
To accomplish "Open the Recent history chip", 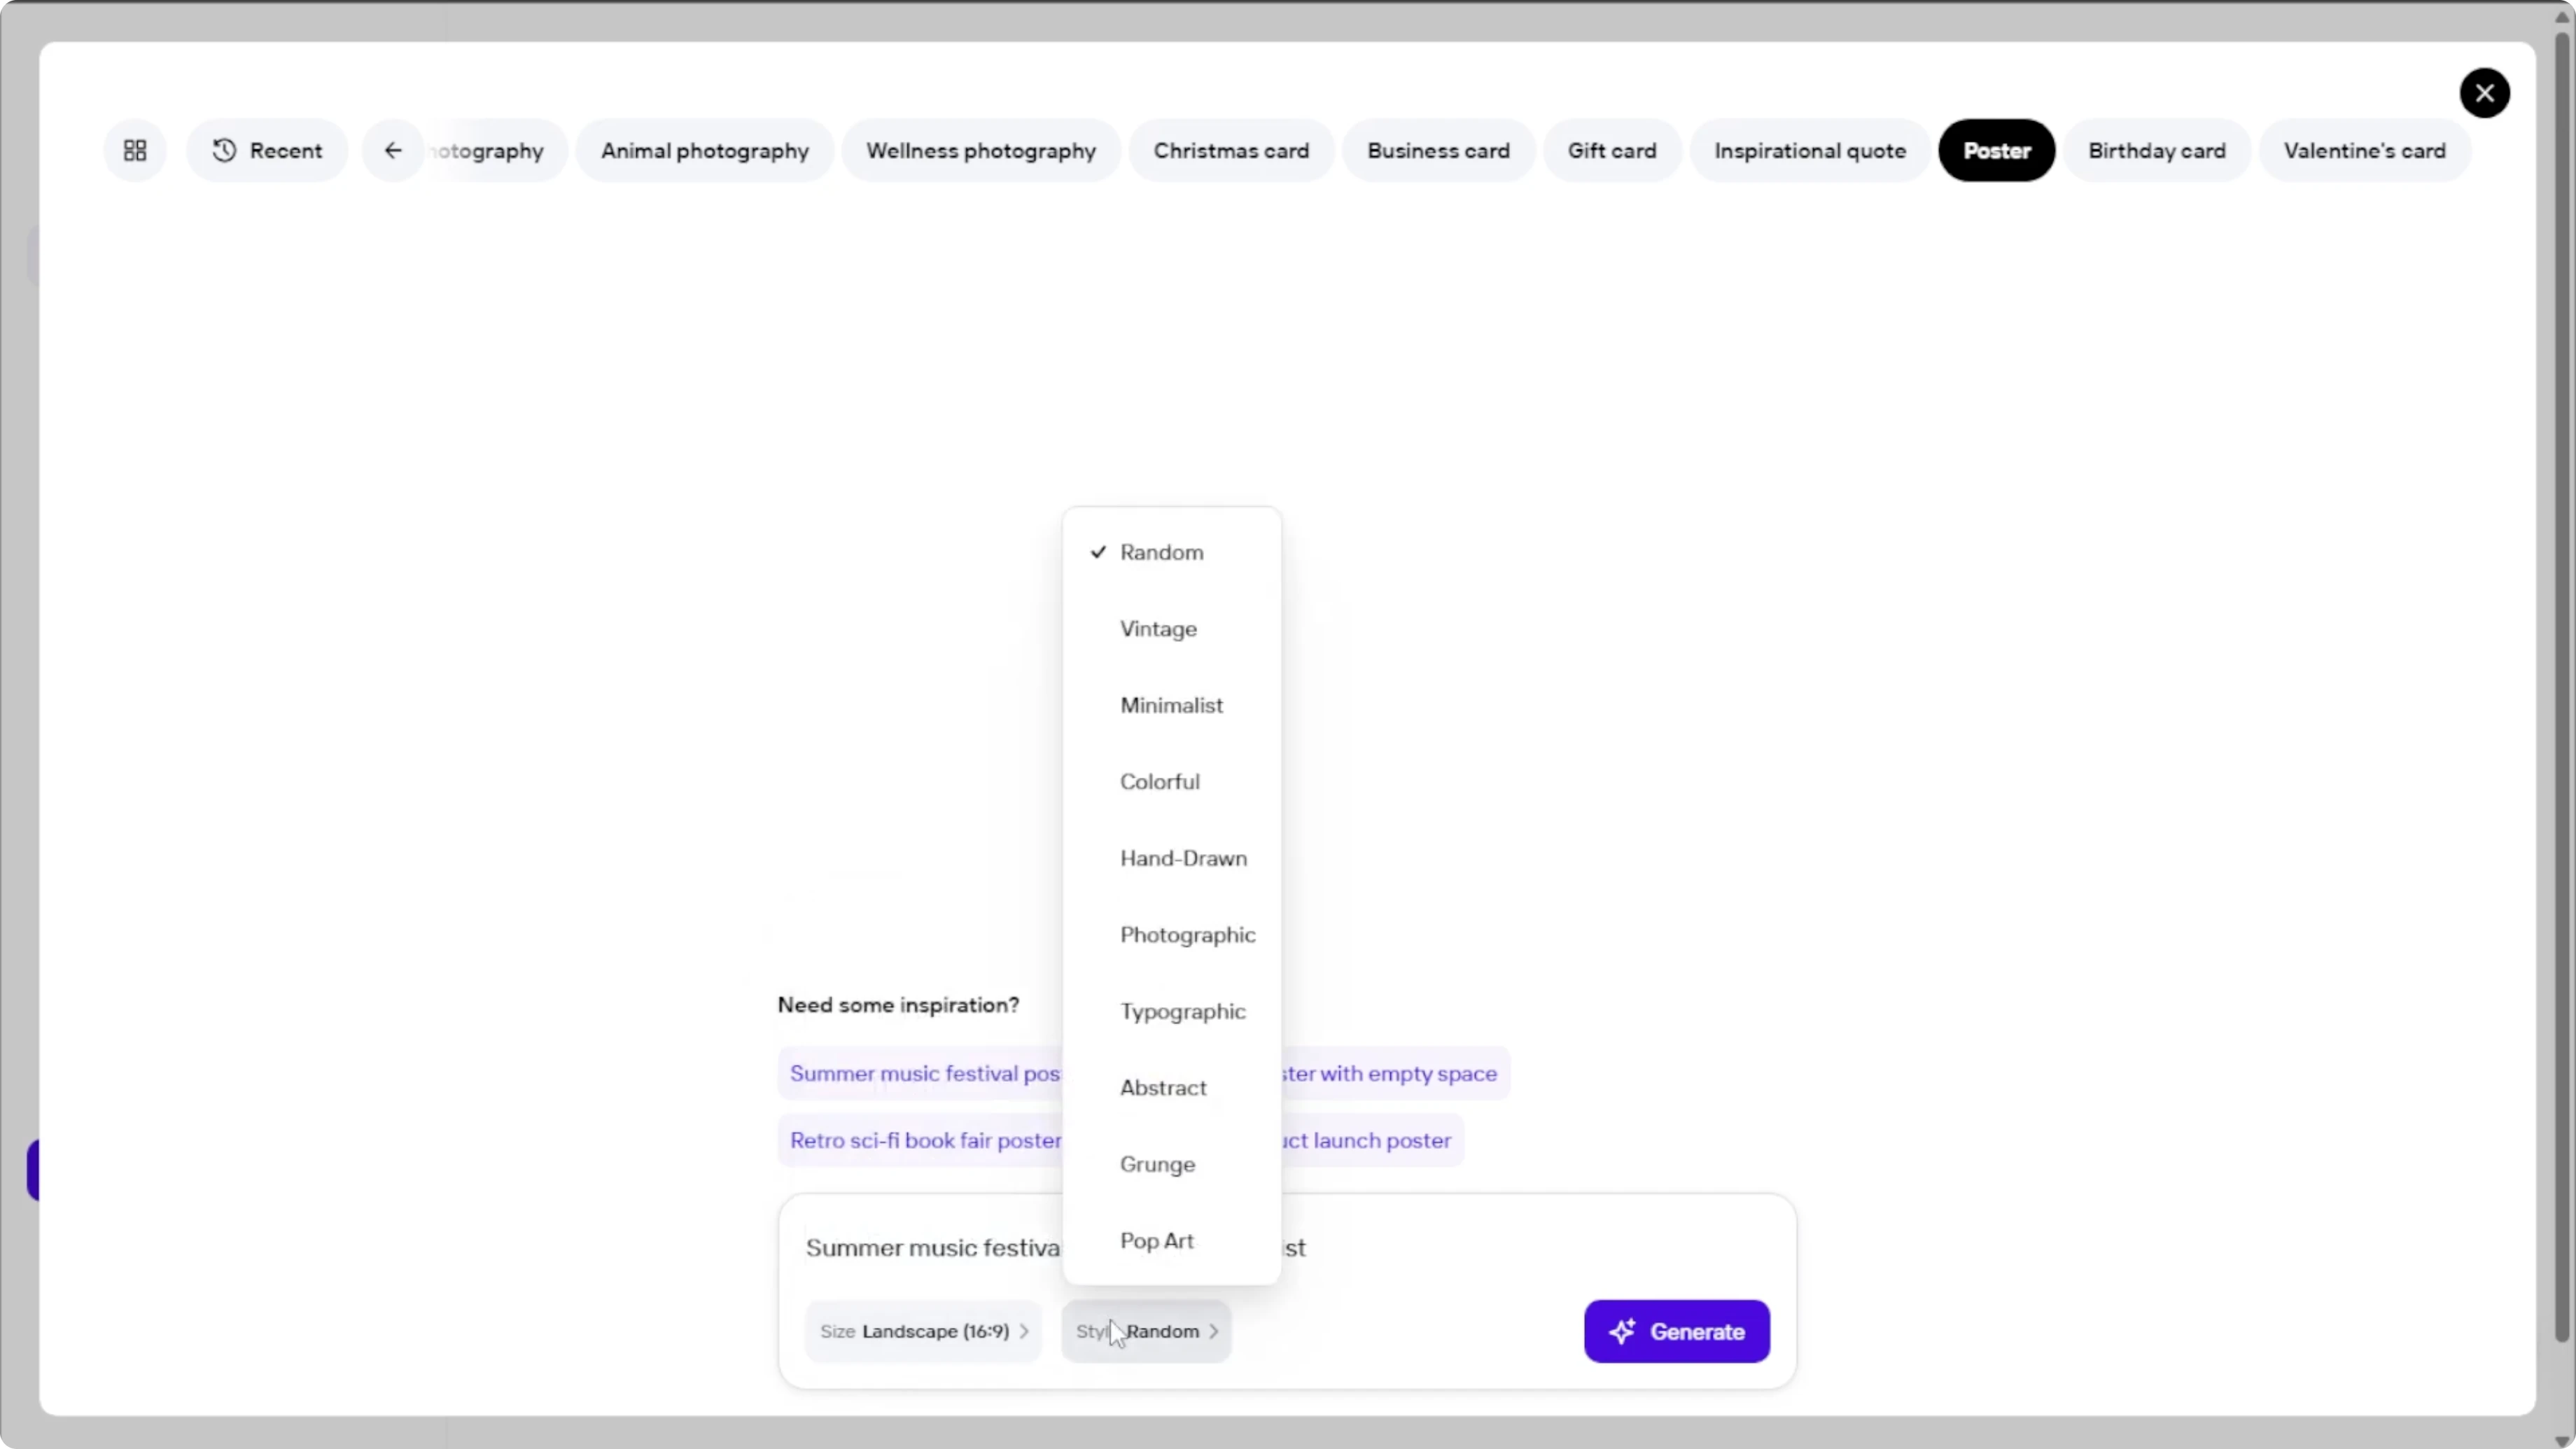I will tap(267, 150).
